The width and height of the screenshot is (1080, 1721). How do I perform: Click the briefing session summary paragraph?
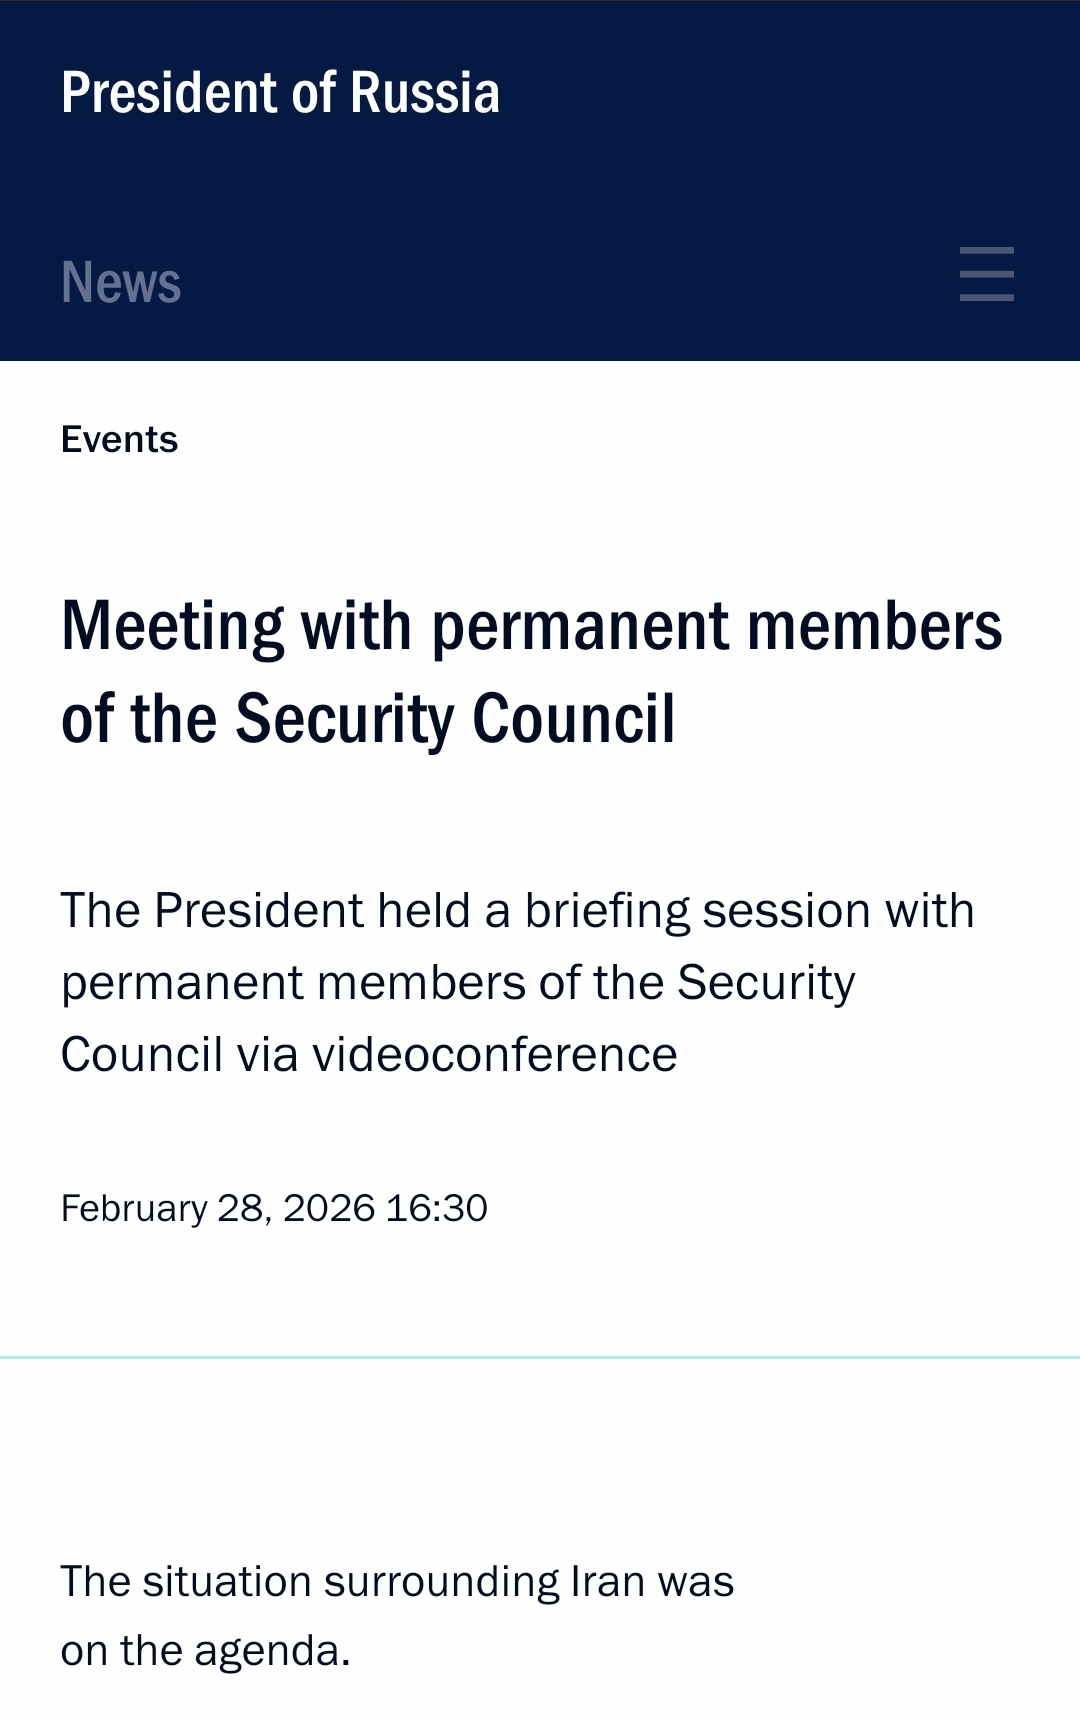click(516, 982)
